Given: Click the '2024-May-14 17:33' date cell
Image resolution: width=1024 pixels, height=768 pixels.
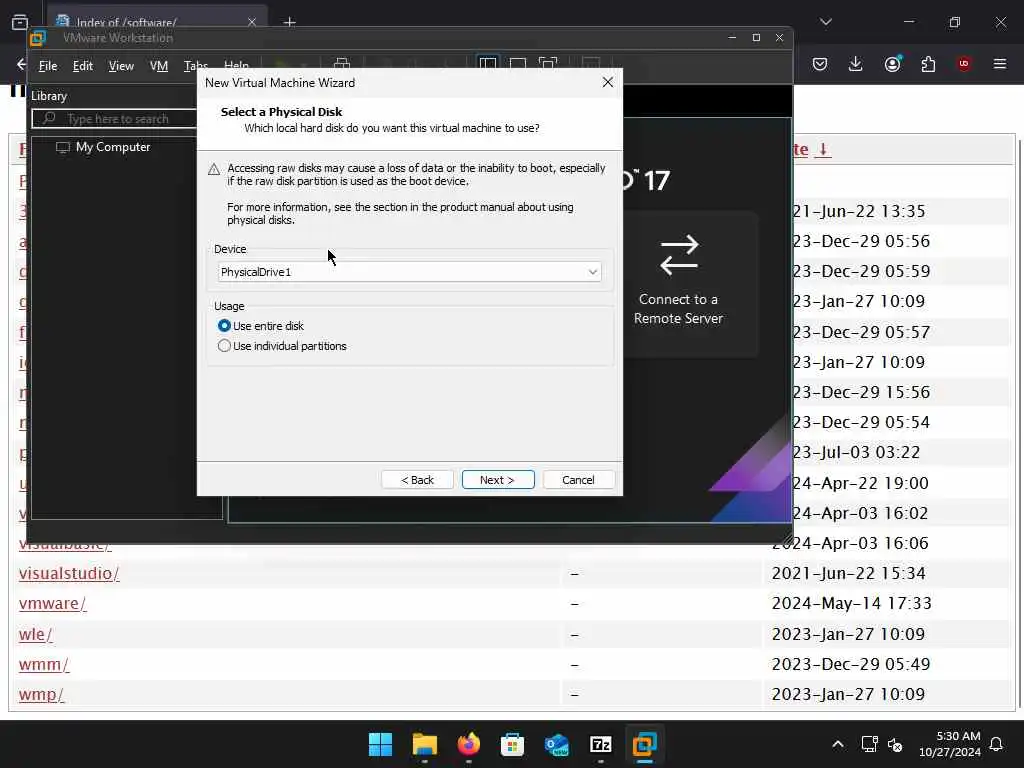Looking at the screenshot, I should tap(852, 603).
